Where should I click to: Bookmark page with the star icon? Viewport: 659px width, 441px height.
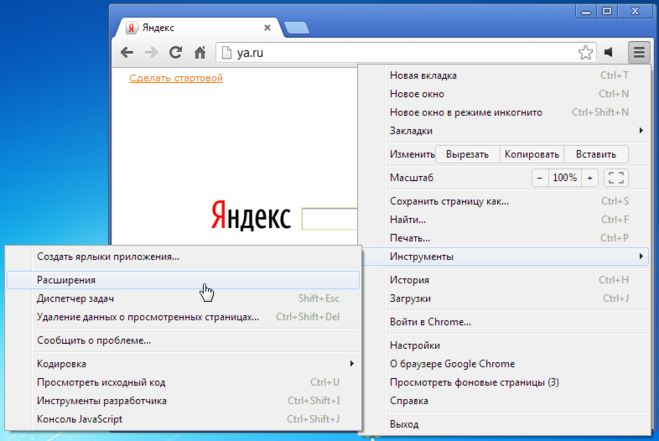(x=585, y=52)
